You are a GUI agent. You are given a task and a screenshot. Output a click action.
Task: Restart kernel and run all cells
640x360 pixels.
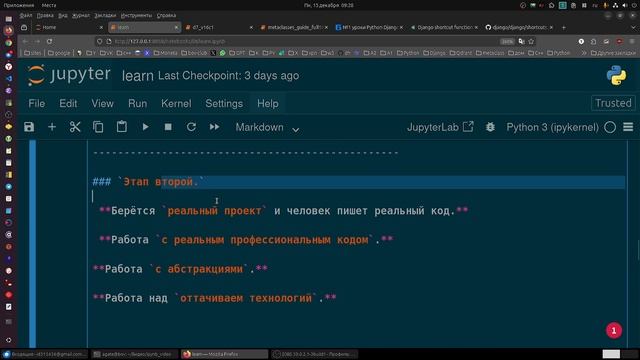click(214, 127)
